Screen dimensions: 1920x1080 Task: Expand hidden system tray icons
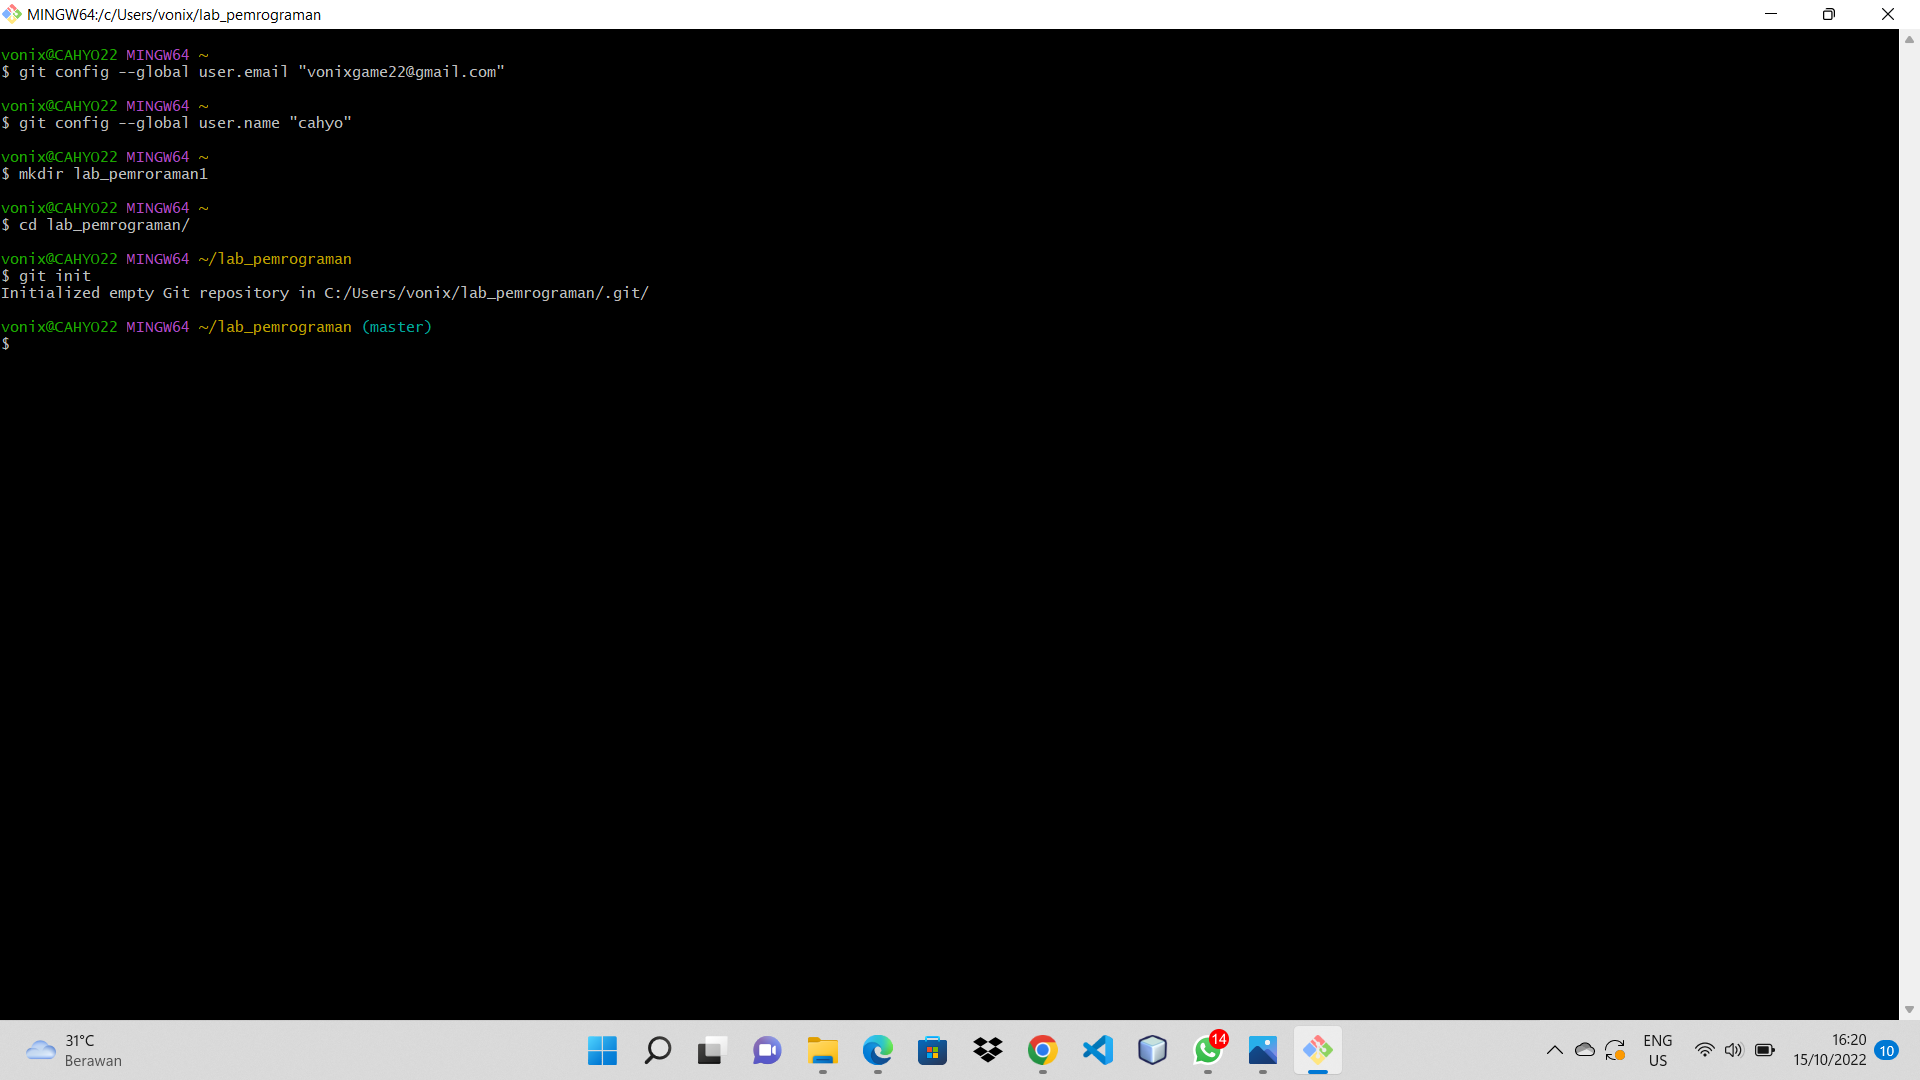click(1555, 1050)
